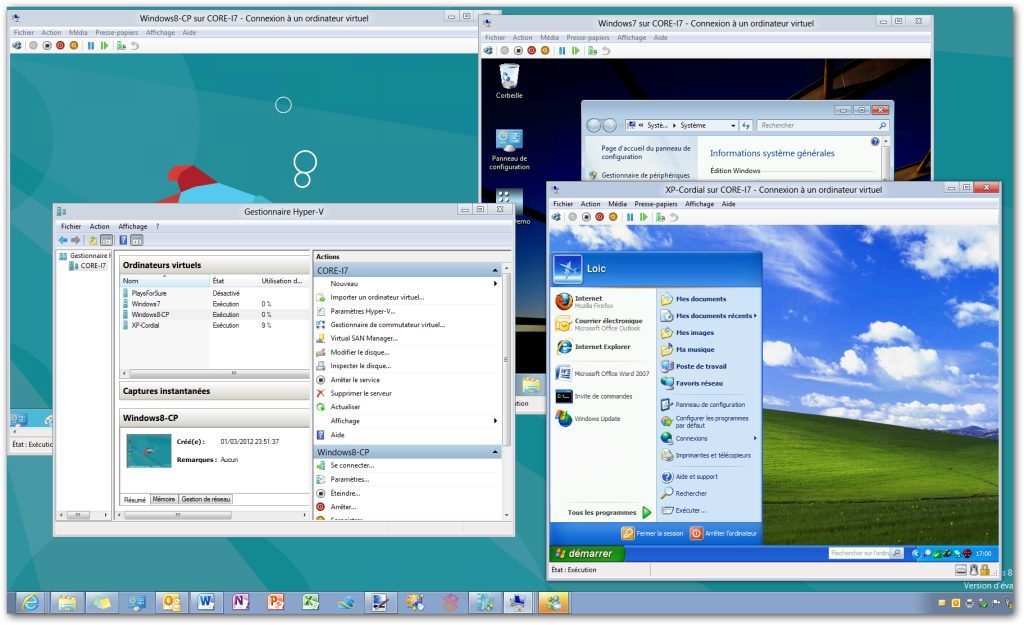Open Microsoft Office Word 2007 in XP menu
This screenshot has height=625, width=1024.
[x=603, y=374]
